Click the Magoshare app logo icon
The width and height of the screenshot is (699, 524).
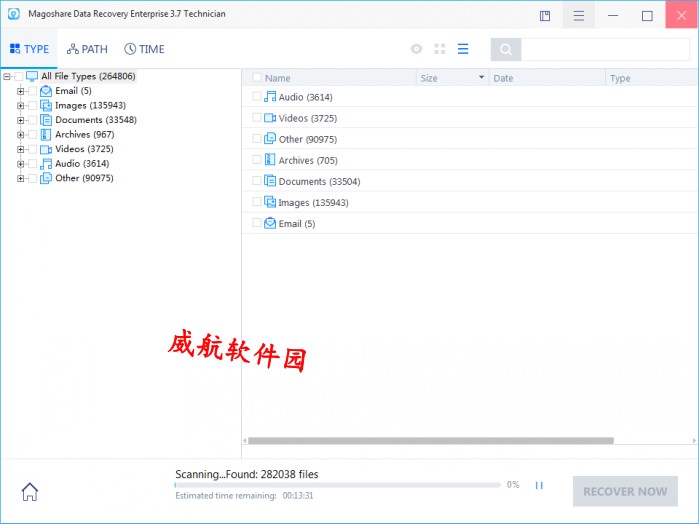(14, 14)
